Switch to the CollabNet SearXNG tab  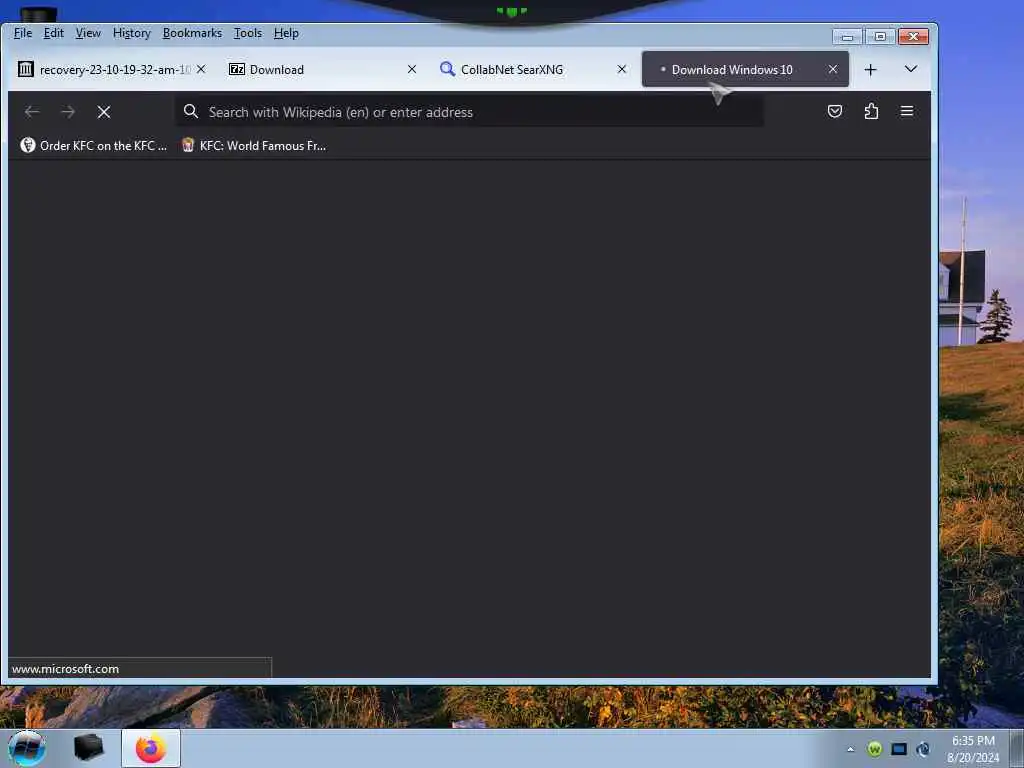533,69
